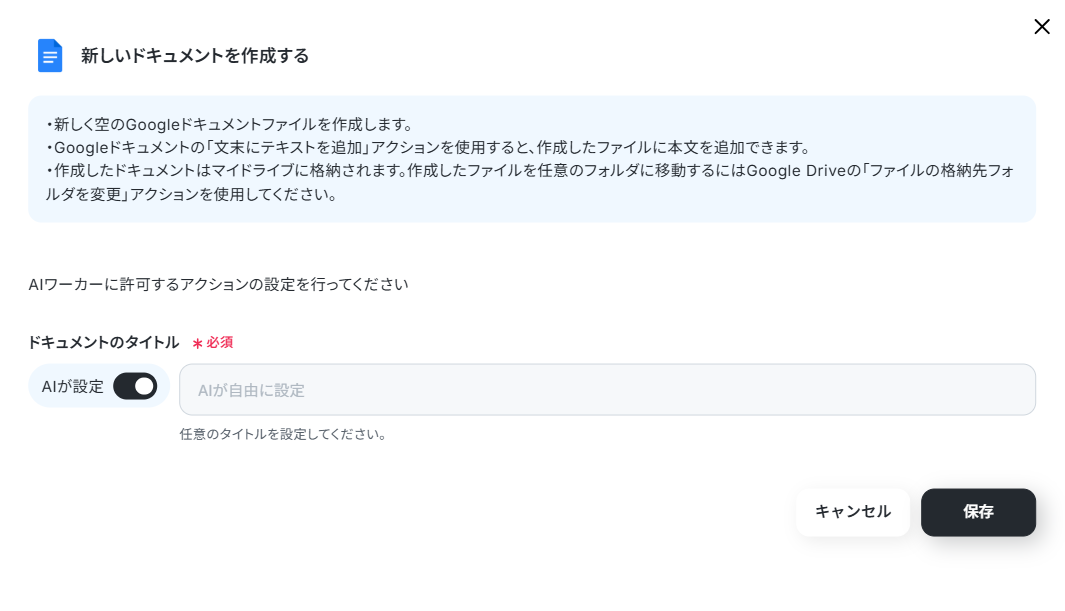The height and width of the screenshot is (611, 1065).
Task: Click the ファイルの格納先フォルダ text in info box
Action: pos(941,170)
